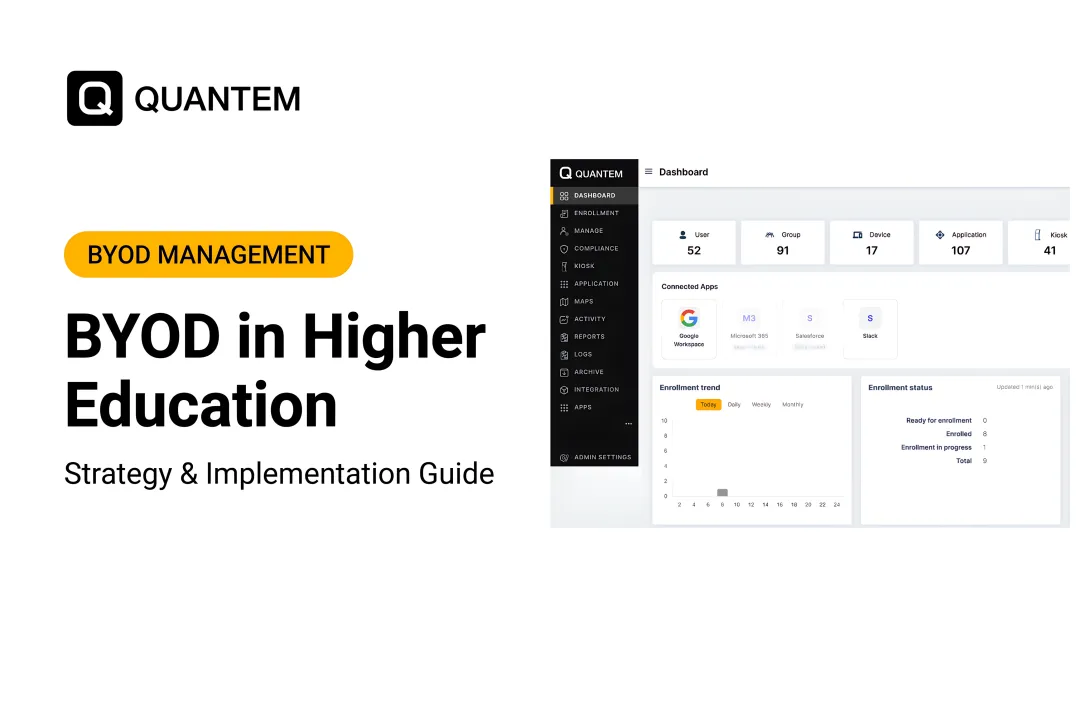Select the Monthly tab in Enrollment trend

(793, 405)
